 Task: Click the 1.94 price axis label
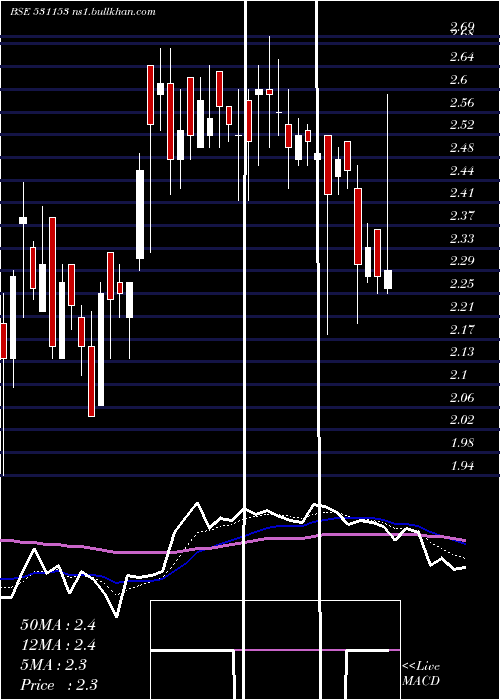pyautogui.click(x=461, y=466)
